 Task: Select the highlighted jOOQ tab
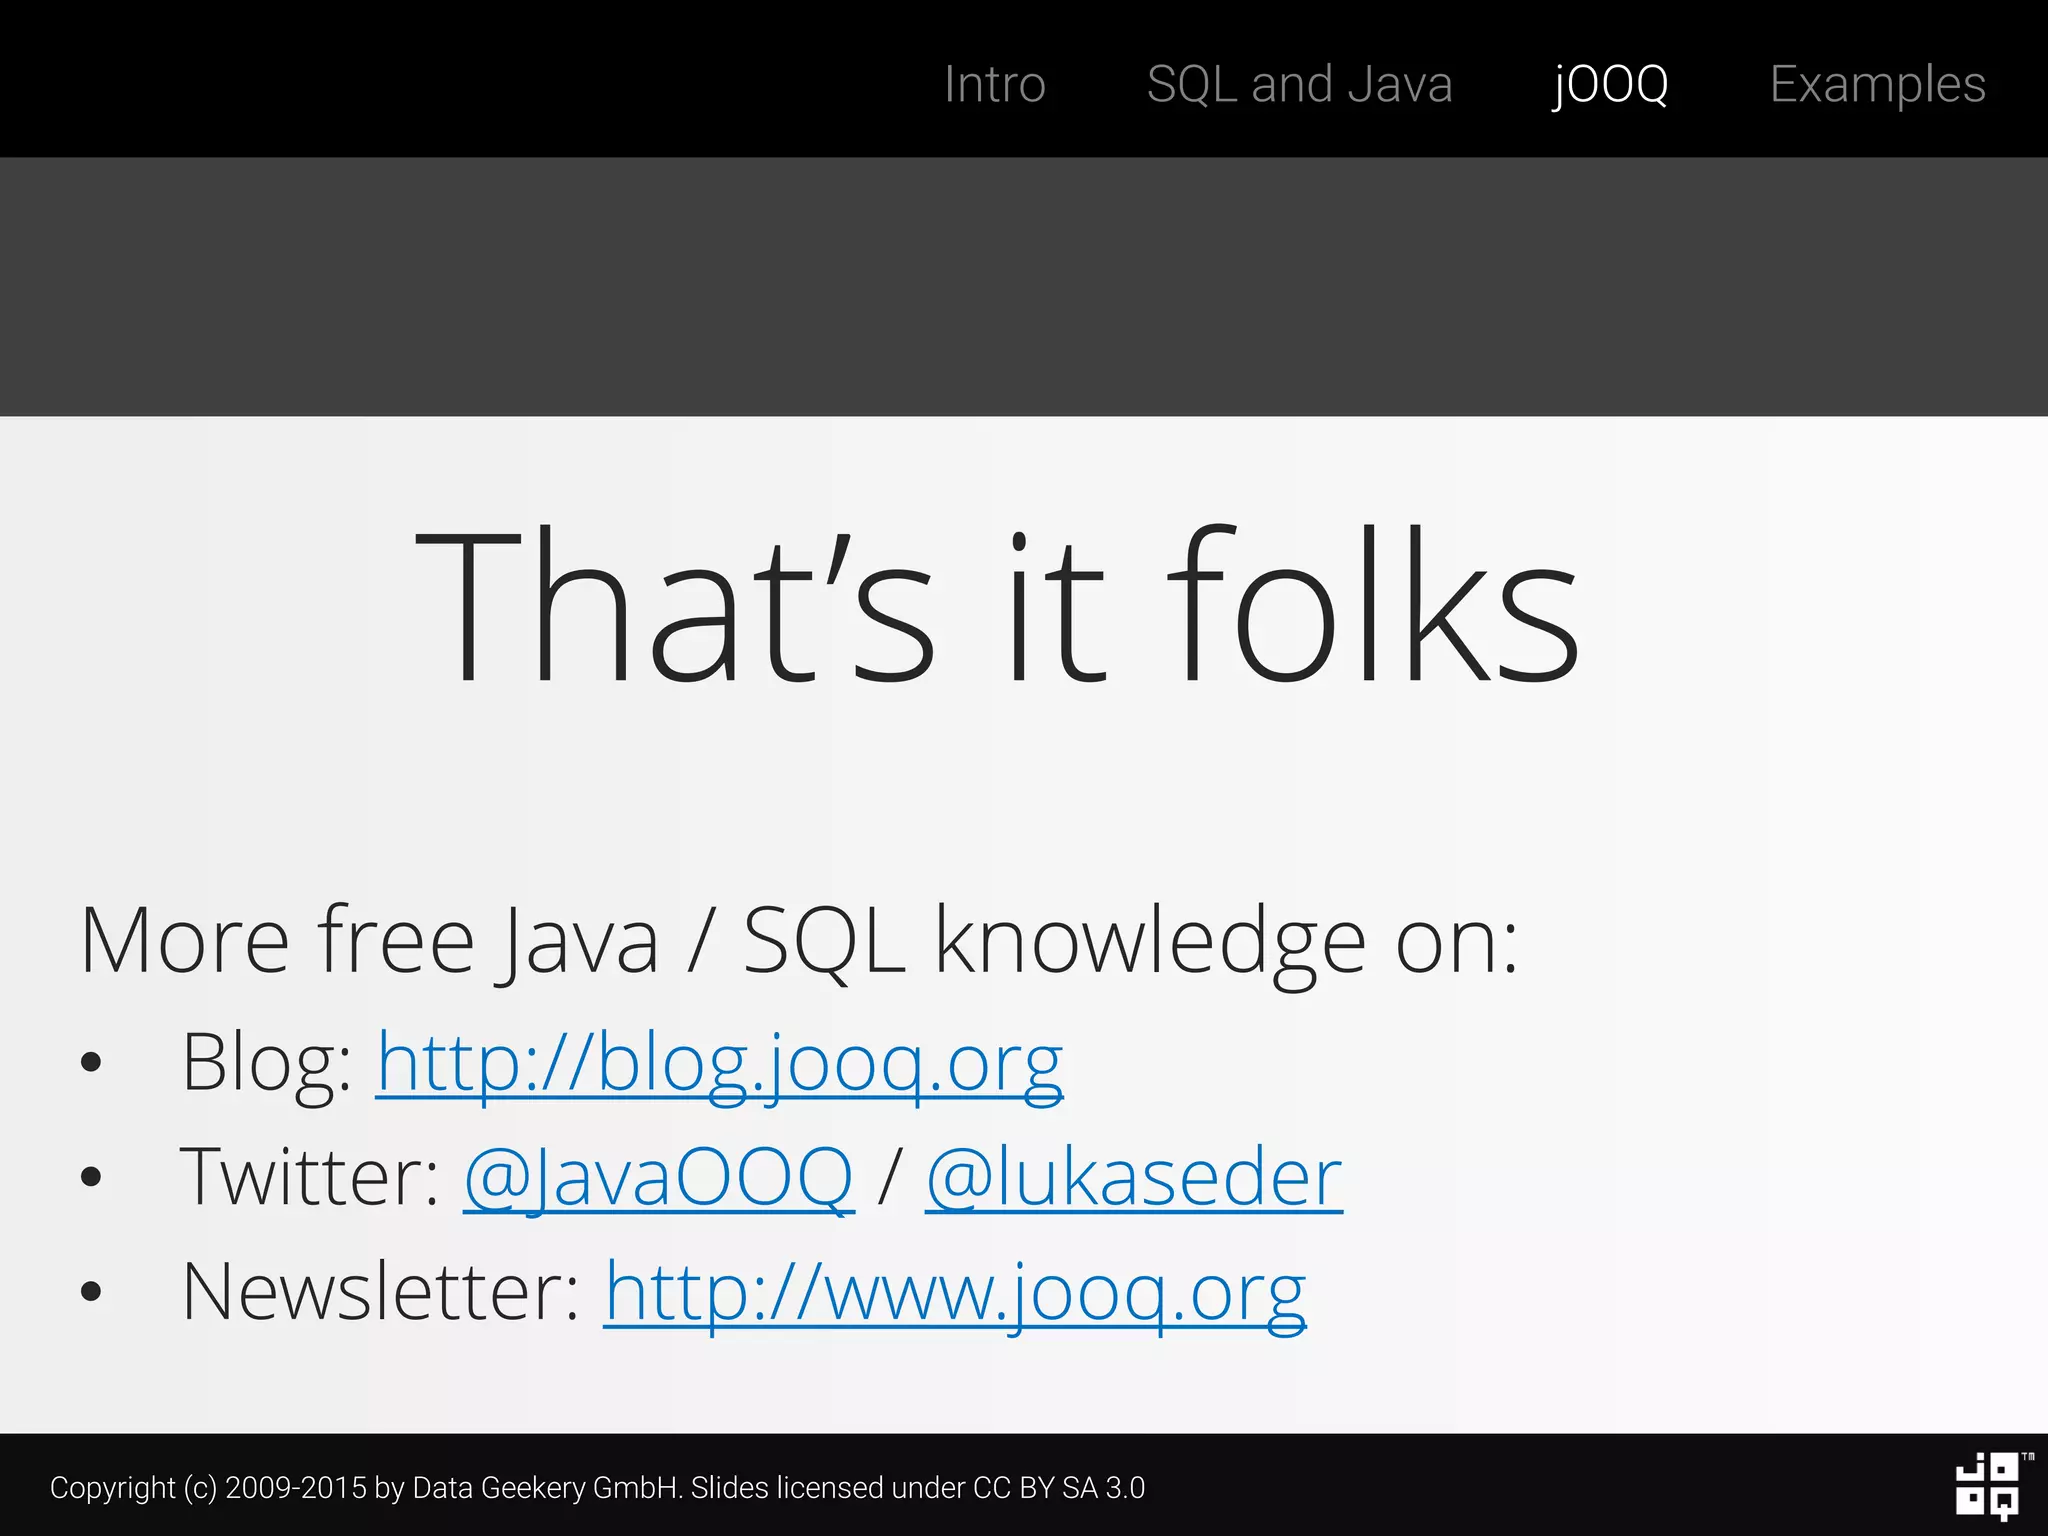click(x=1610, y=84)
